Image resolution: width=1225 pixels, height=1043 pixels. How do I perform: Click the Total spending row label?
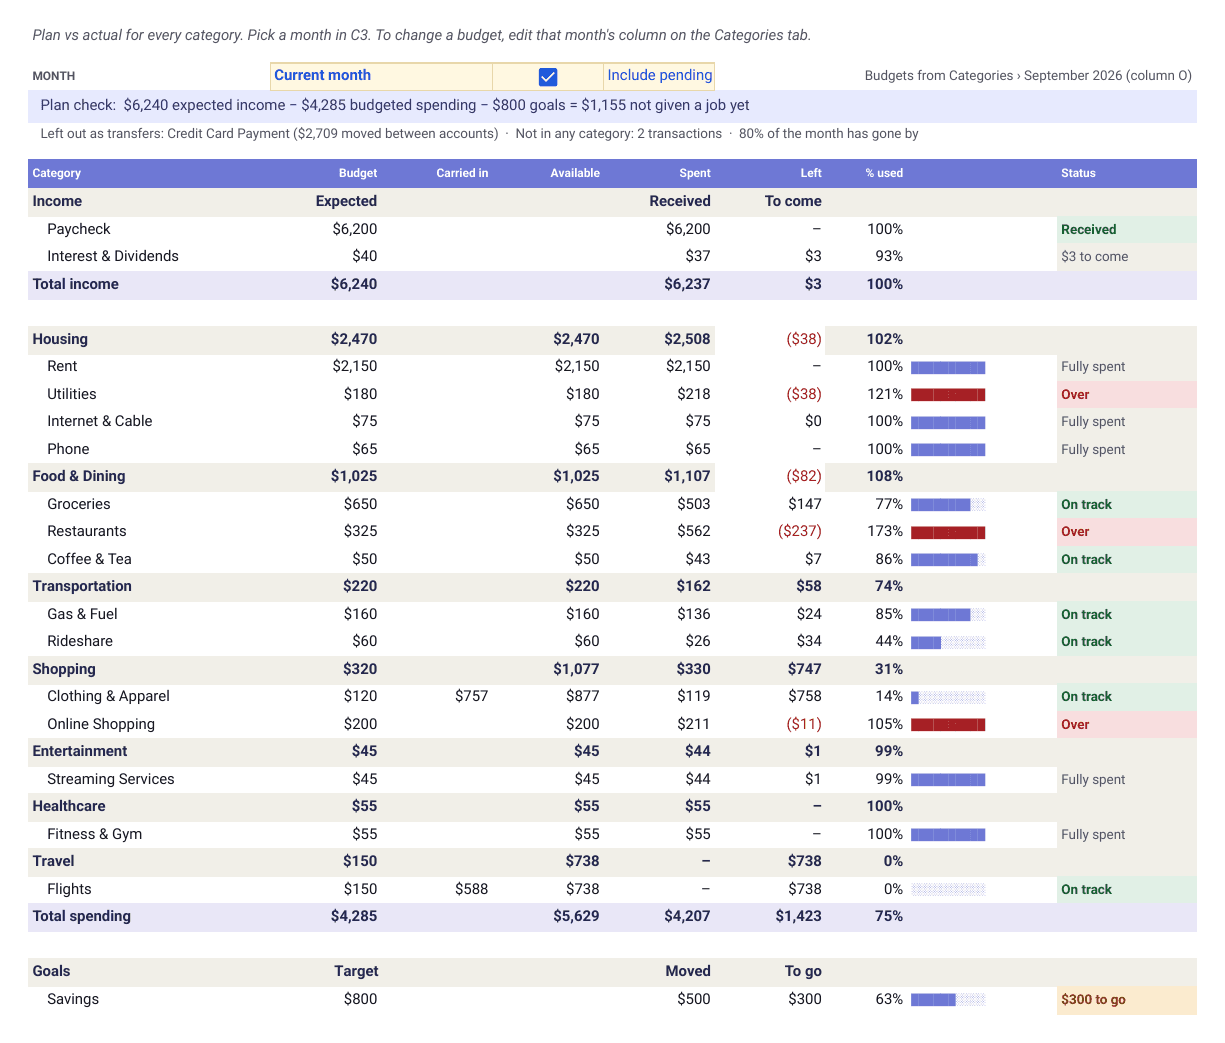pos(82,916)
